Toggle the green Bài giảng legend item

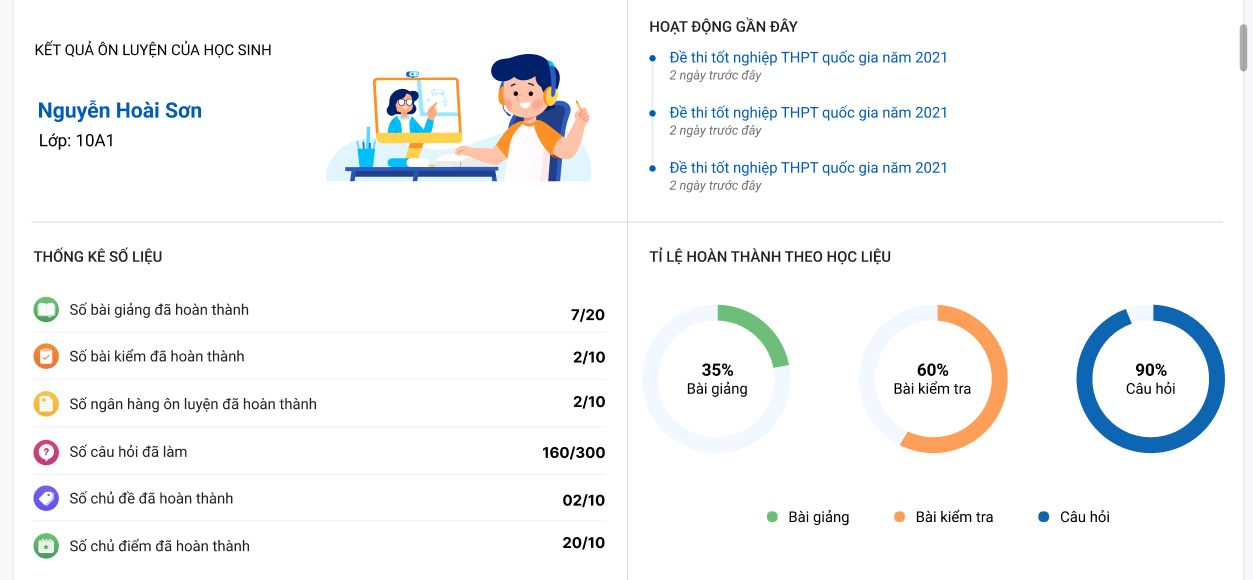pyautogui.click(x=808, y=517)
